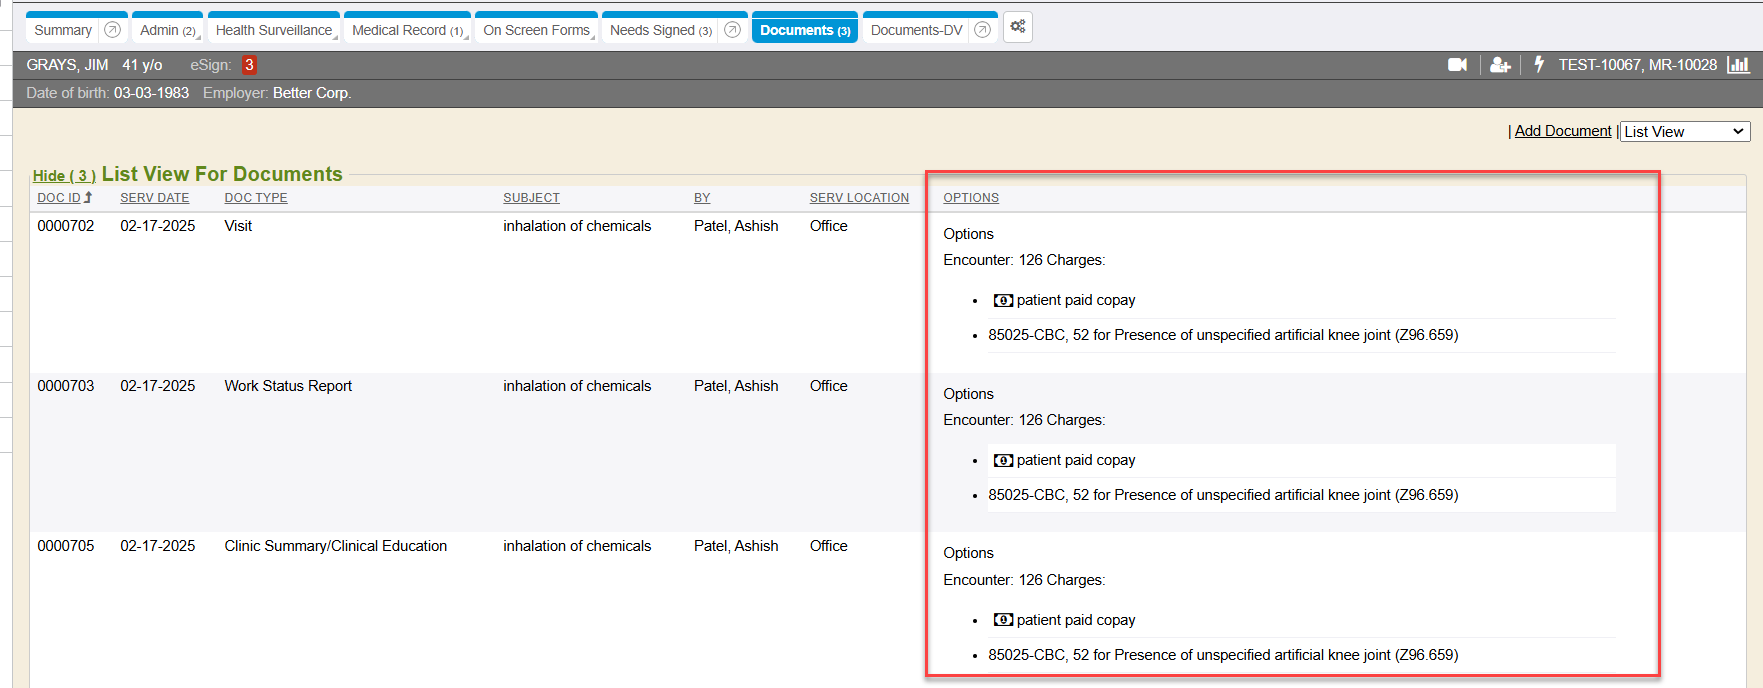Open the tab settings gears icon
The image size is (1763, 688).
pos(1018,27)
